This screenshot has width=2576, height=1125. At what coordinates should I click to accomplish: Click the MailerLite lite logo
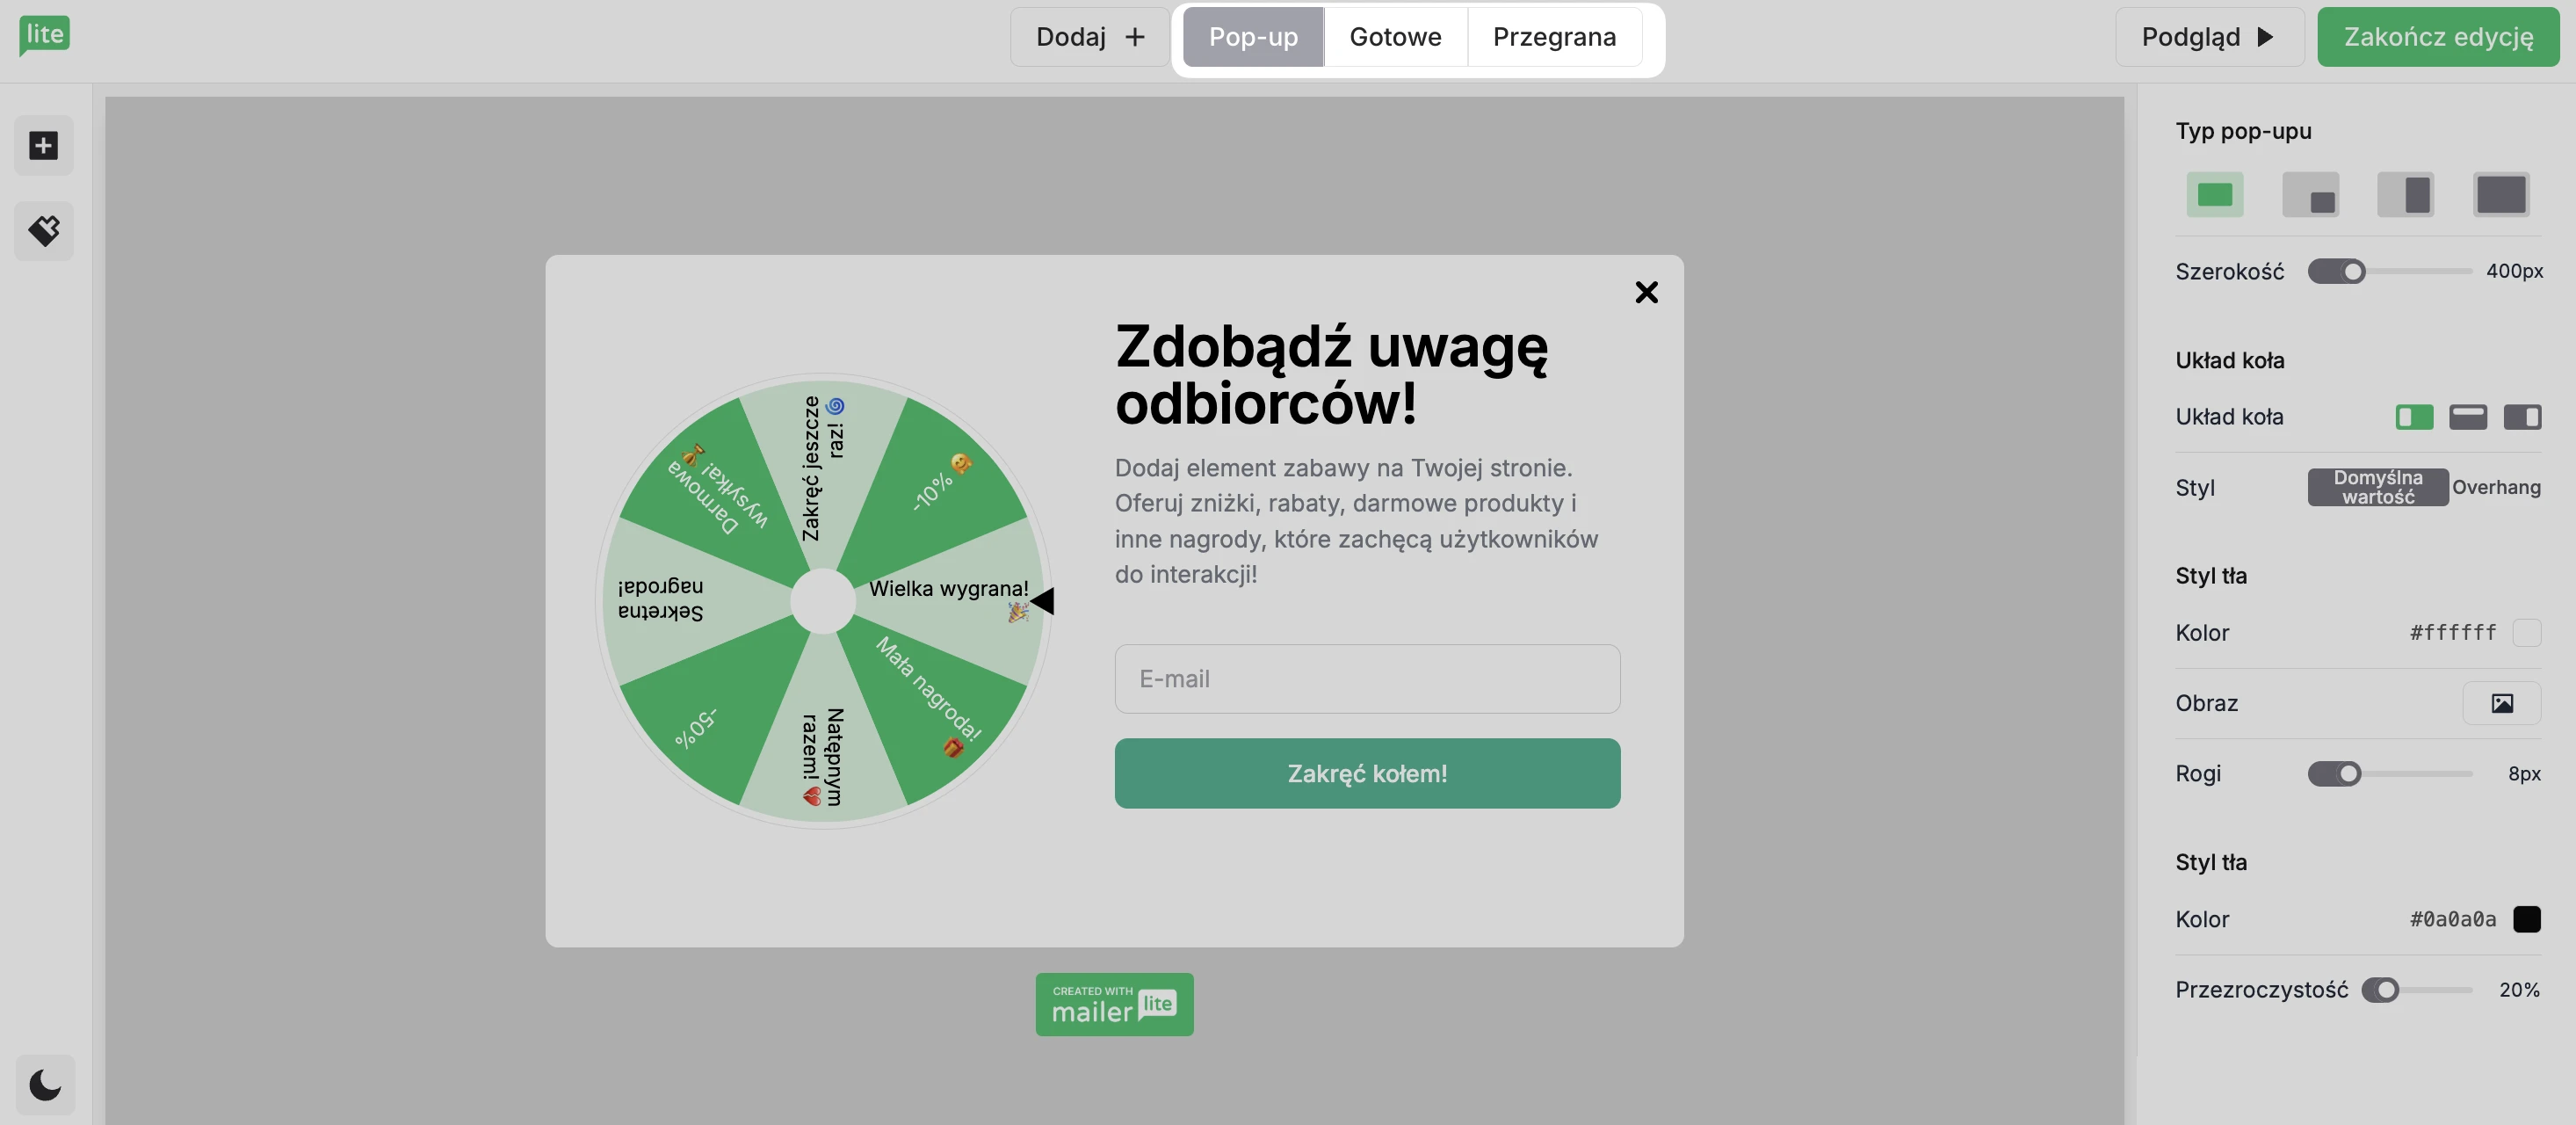(x=44, y=36)
